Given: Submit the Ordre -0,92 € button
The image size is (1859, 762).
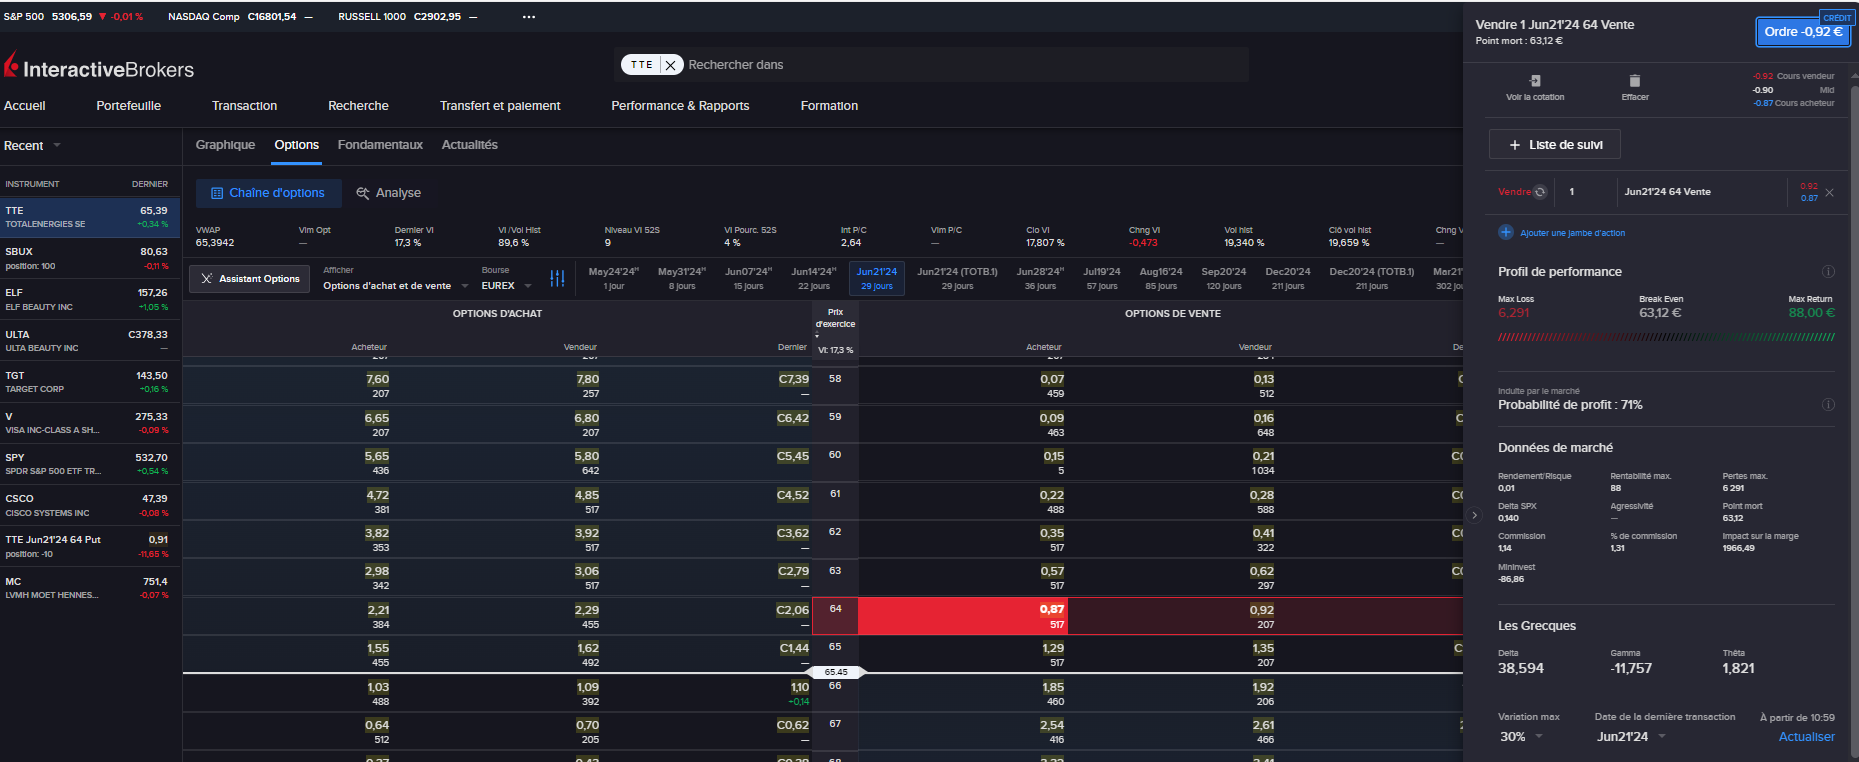Looking at the screenshot, I should [1802, 32].
